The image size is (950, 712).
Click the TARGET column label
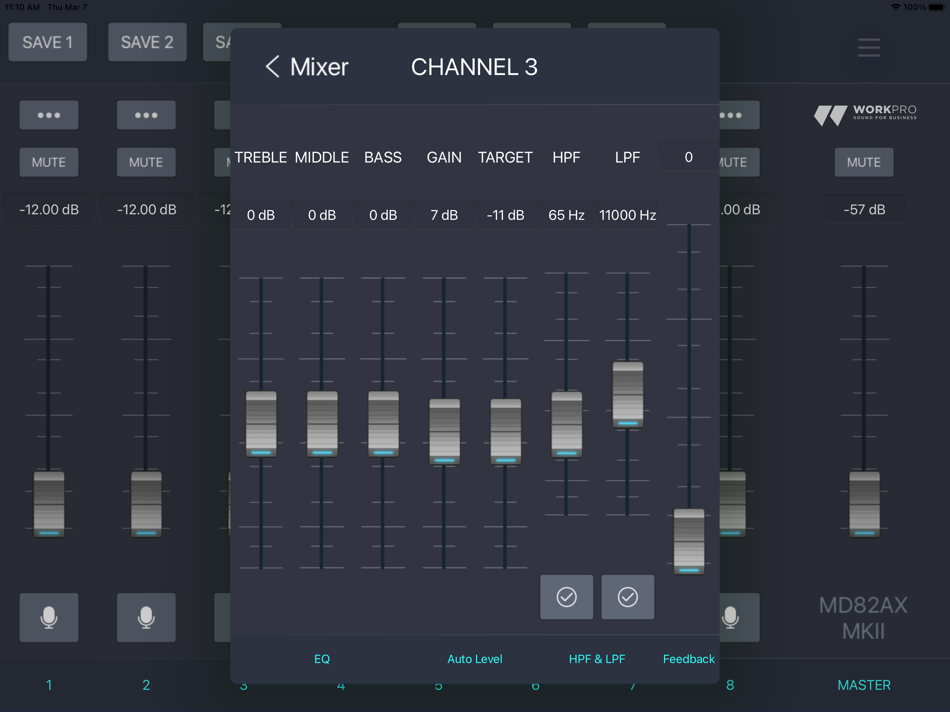pos(505,158)
